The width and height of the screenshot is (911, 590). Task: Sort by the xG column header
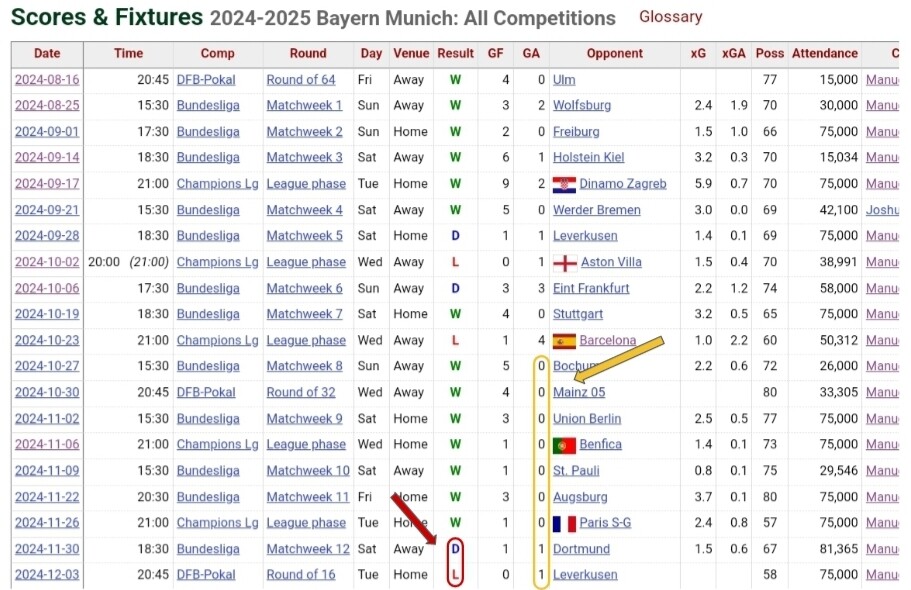[x=698, y=53]
